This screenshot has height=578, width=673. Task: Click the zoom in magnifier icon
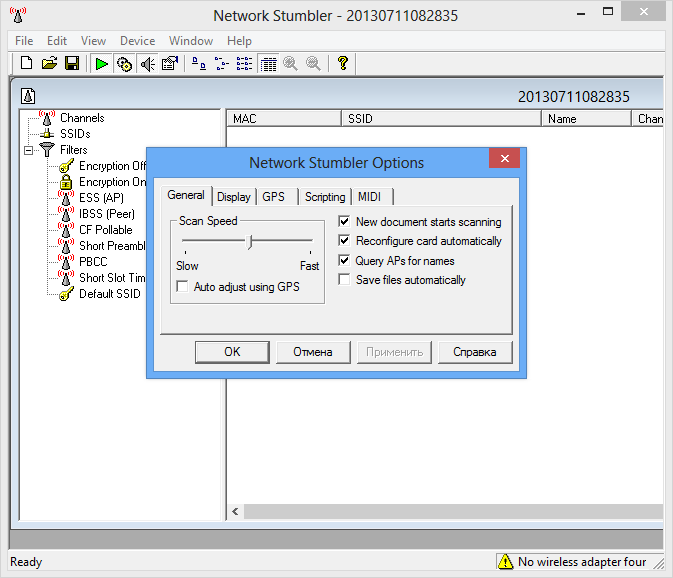coord(291,64)
